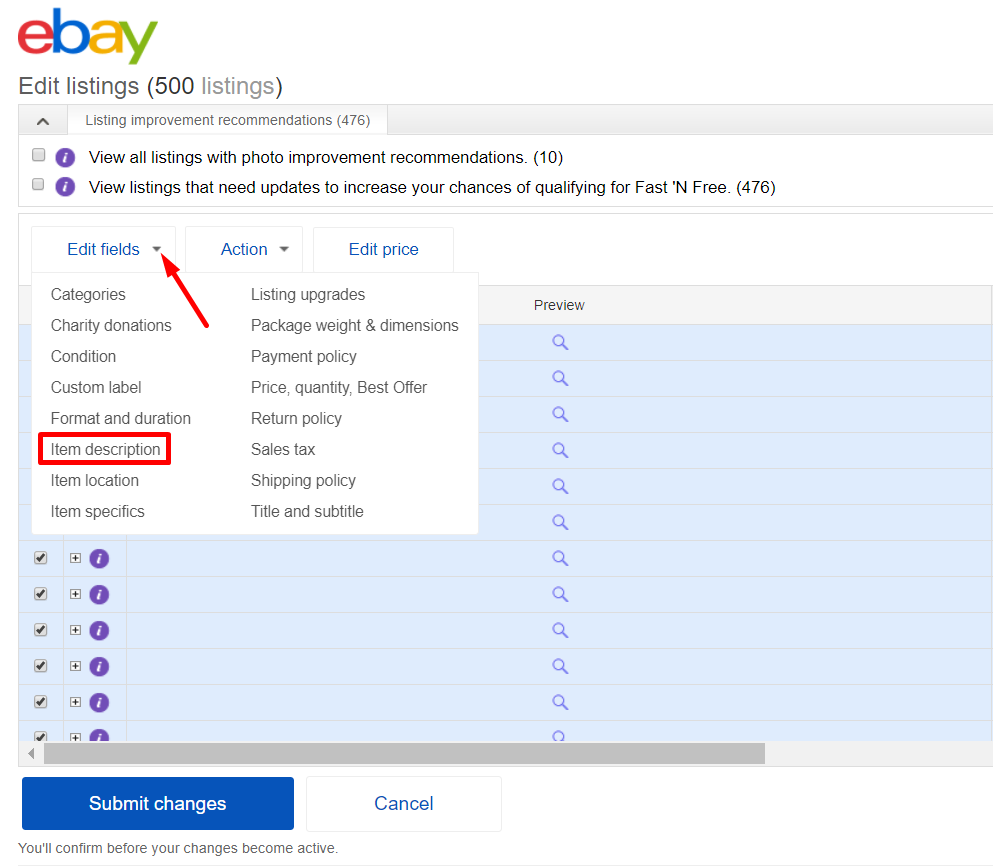
Task: Switch to Listing improvement recommendations (476) tab
Action: [x=227, y=120]
